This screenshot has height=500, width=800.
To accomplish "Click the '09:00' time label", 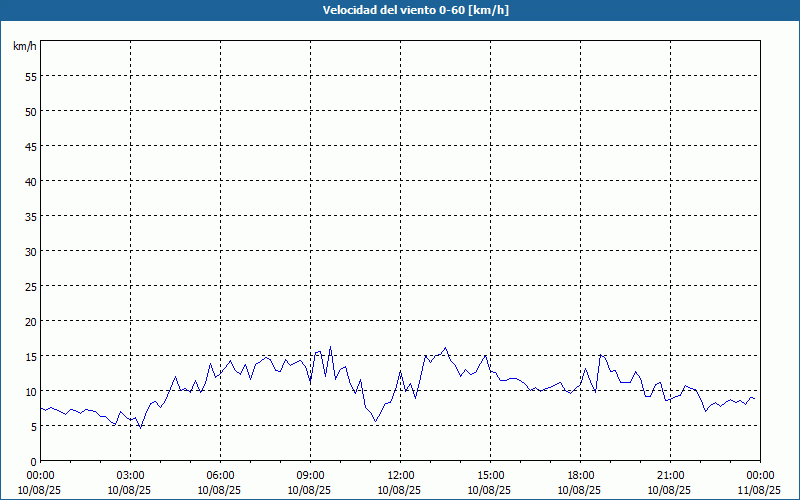I will tap(310, 476).
